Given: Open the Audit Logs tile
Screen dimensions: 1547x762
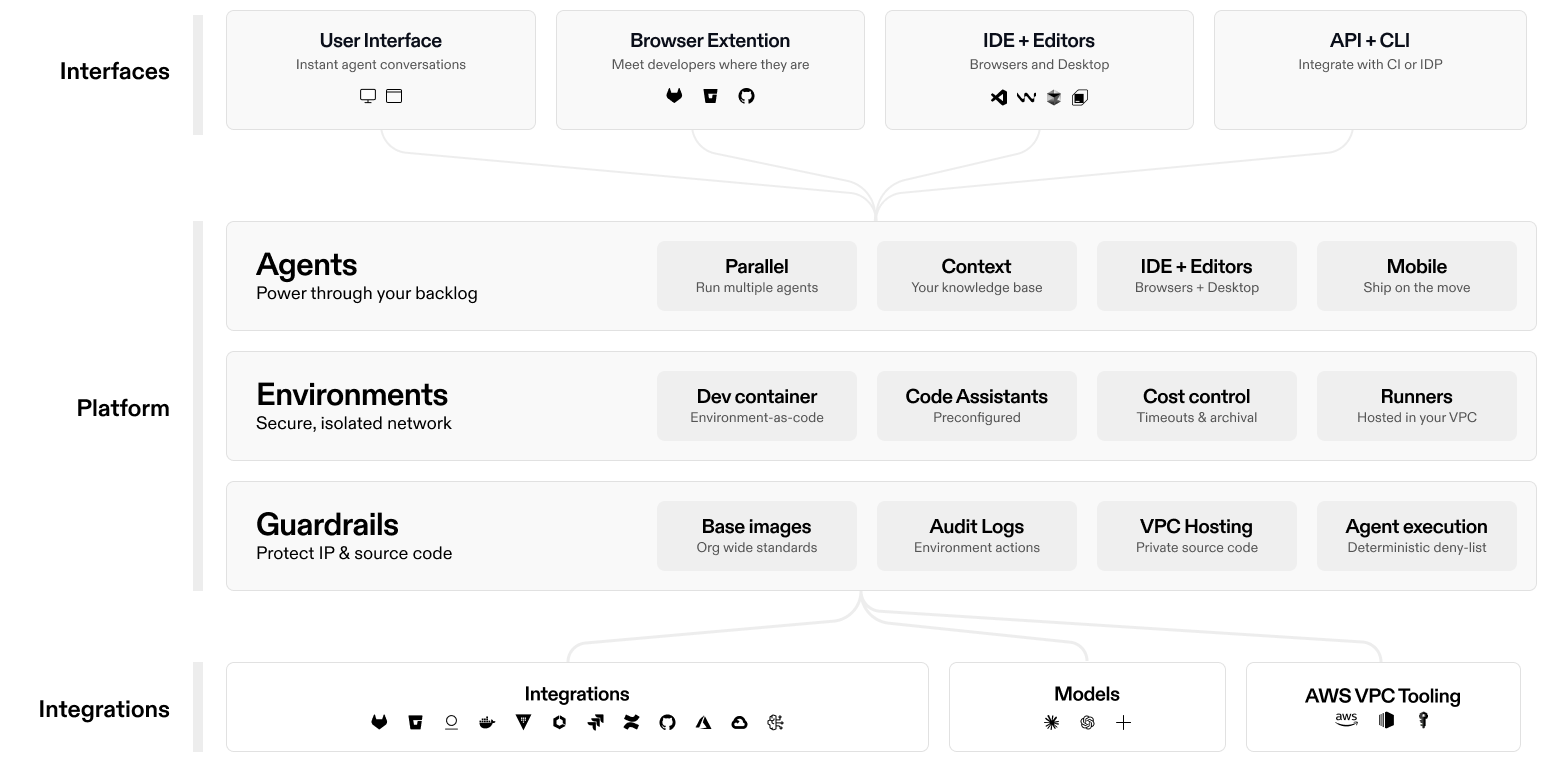Looking at the screenshot, I should [976, 536].
